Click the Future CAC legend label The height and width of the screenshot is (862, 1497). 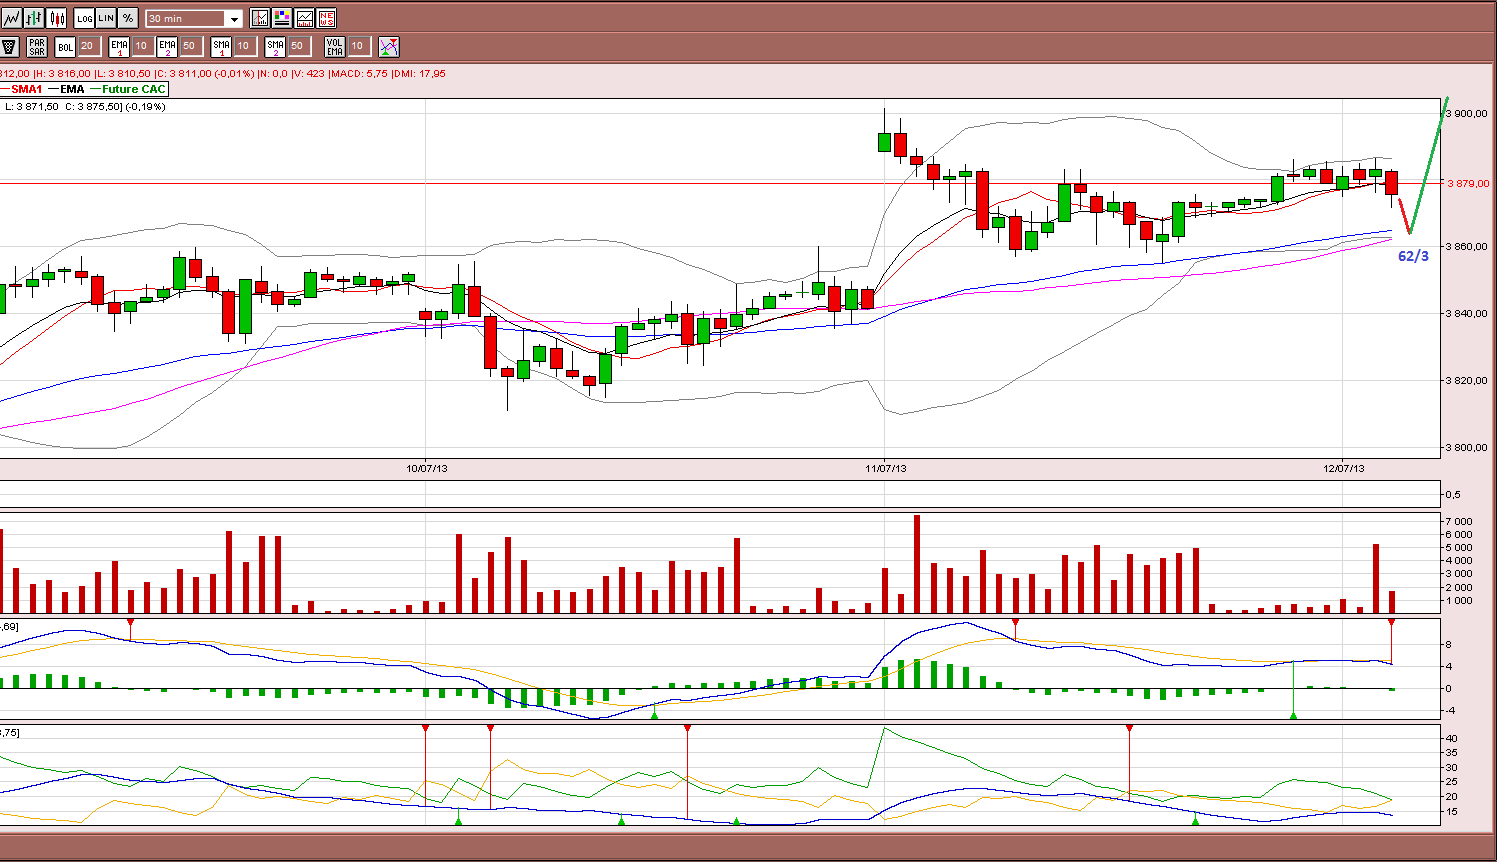pos(133,89)
